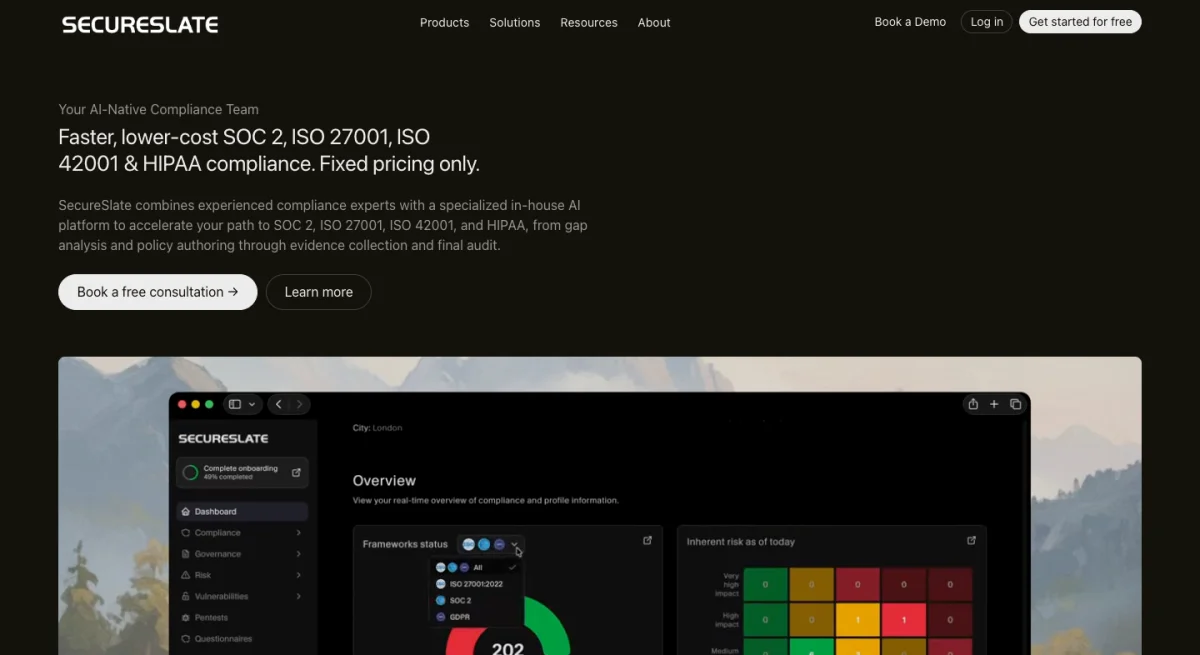Click Book a free consultation button
Screen dimensions: 1200x655
[x=158, y=292]
